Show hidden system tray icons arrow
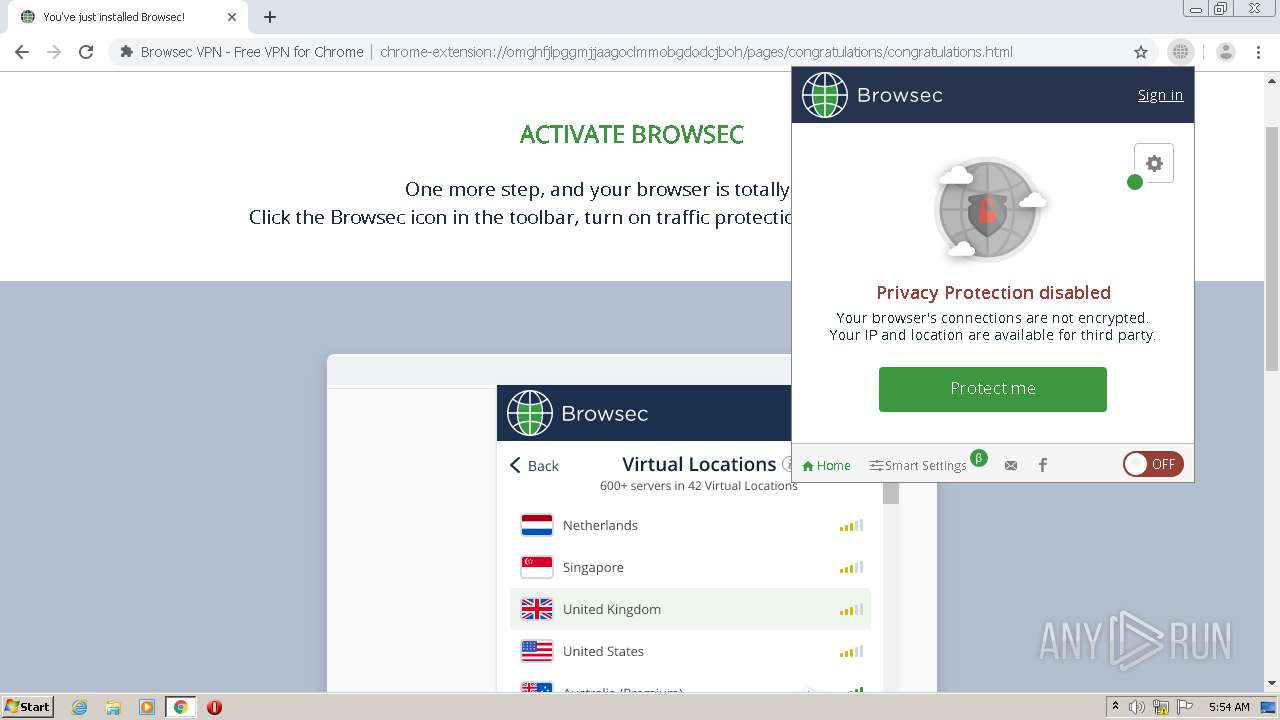The height and width of the screenshot is (720, 1280). (x=1115, y=707)
